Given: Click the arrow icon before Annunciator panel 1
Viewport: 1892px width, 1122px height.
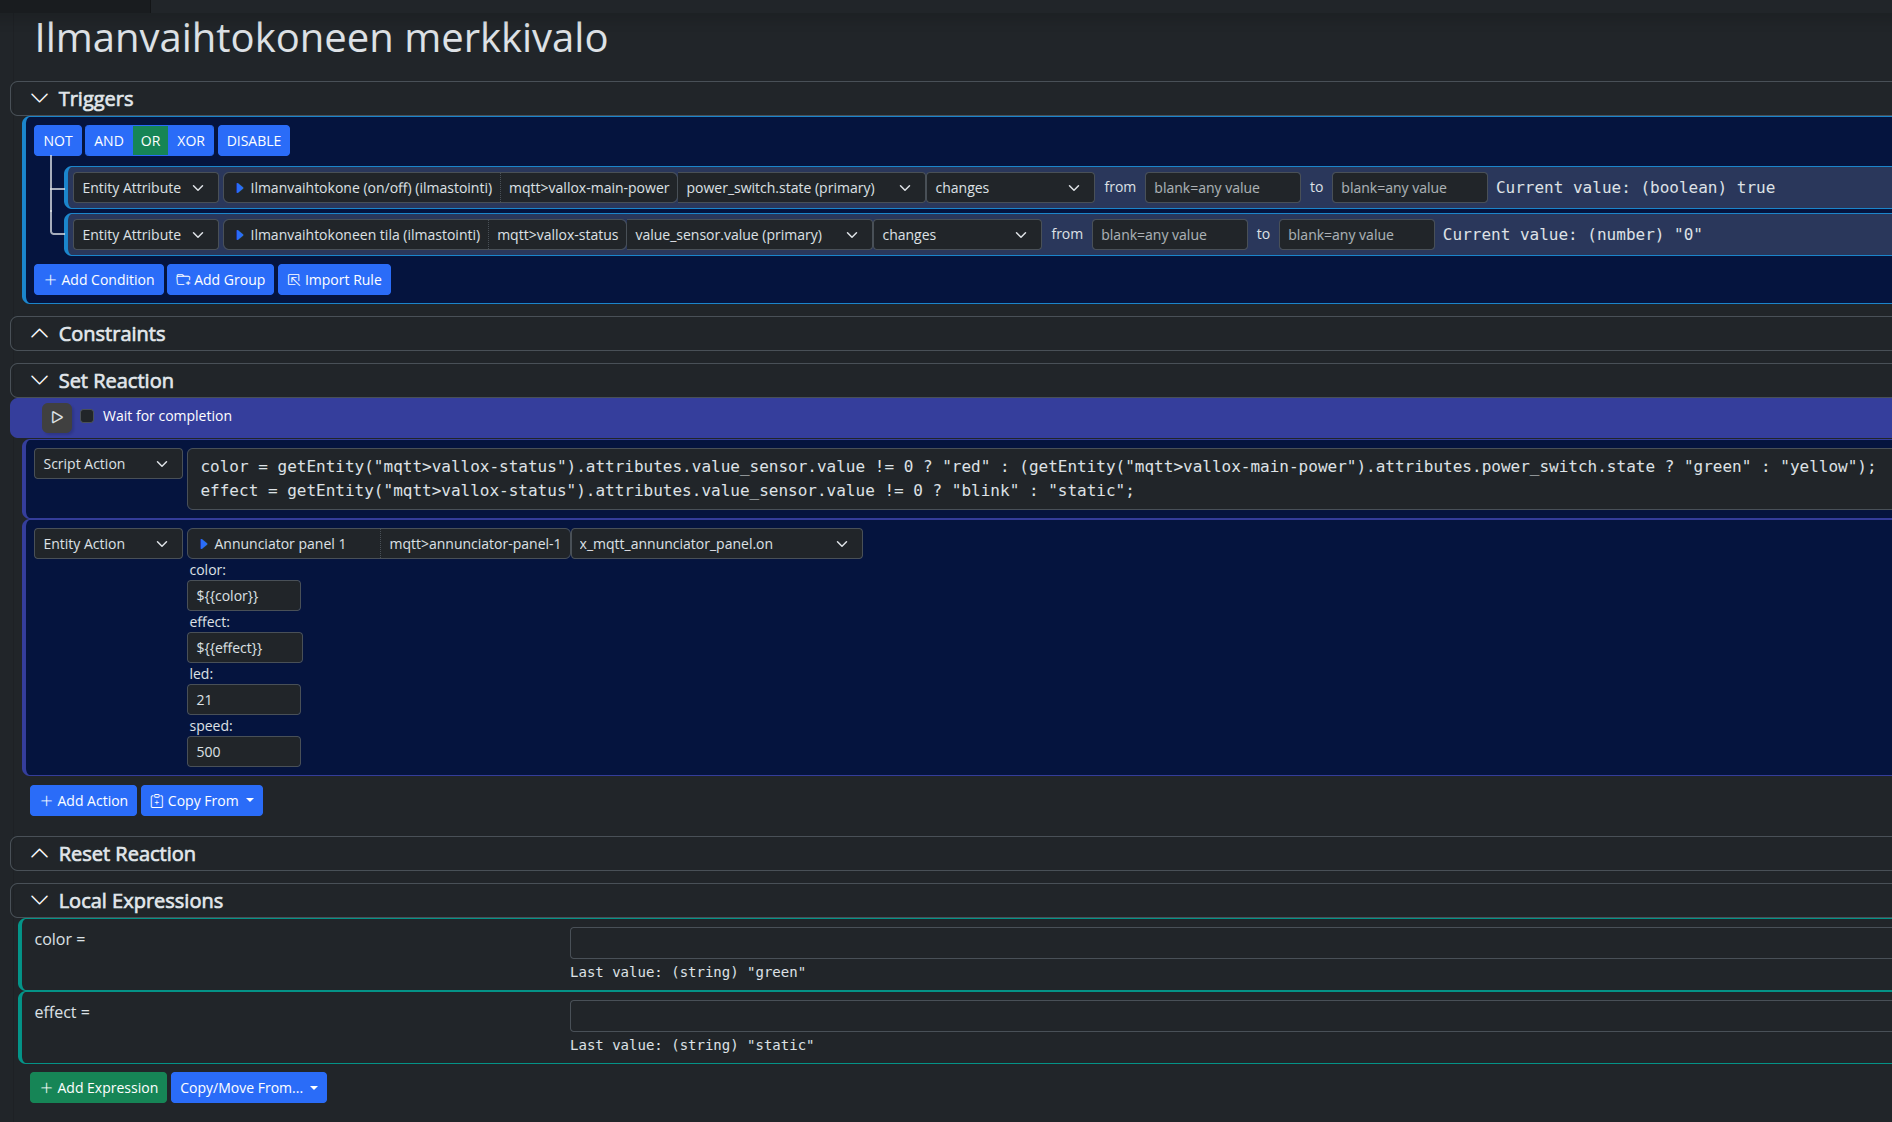Looking at the screenshot, I should (204, 544).
